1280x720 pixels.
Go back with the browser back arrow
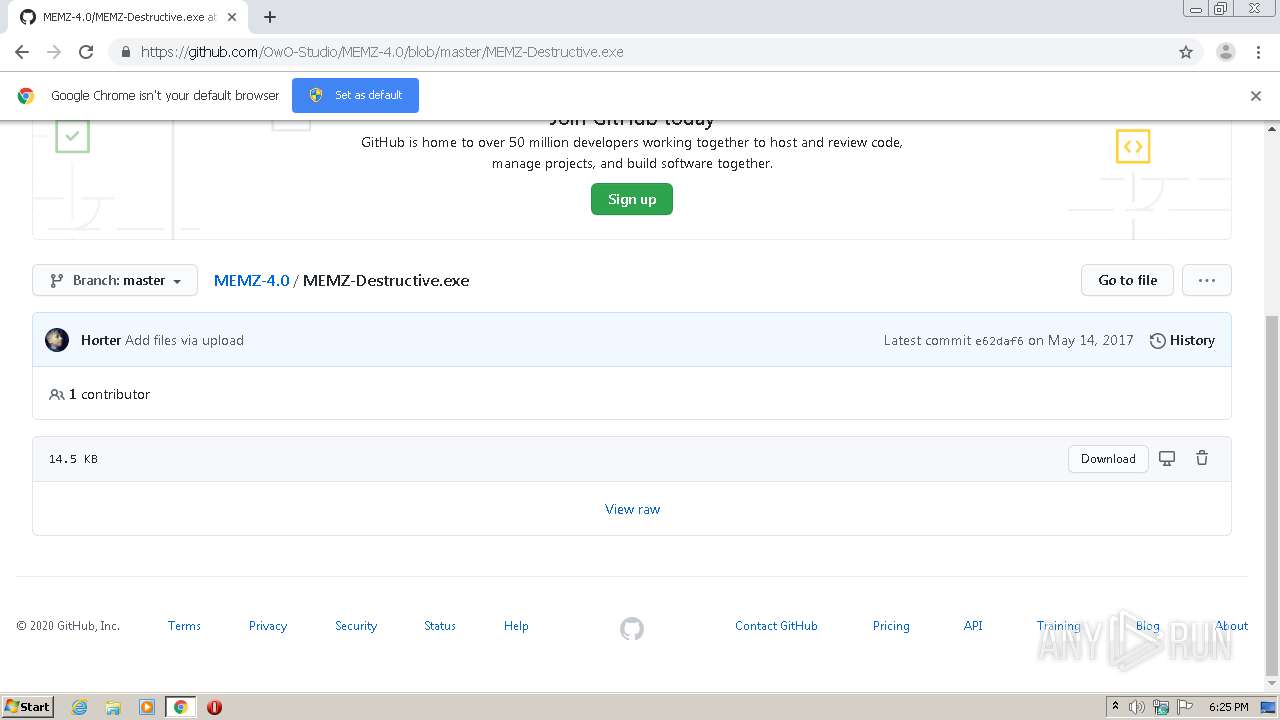click(22, 52)
